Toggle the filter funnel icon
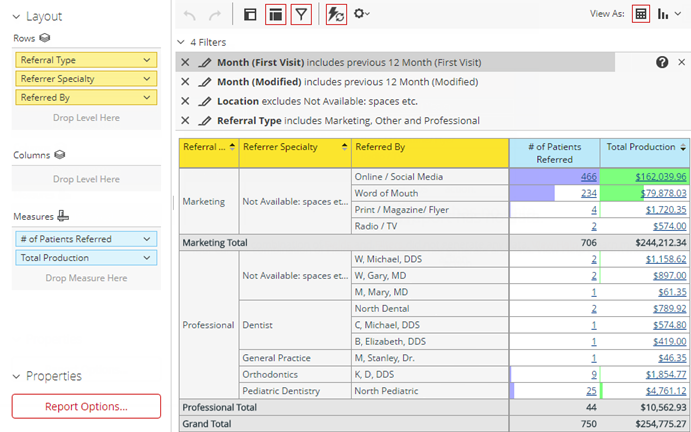The width and height of the screenshot is (691, 432). click(x=301, y=15)
